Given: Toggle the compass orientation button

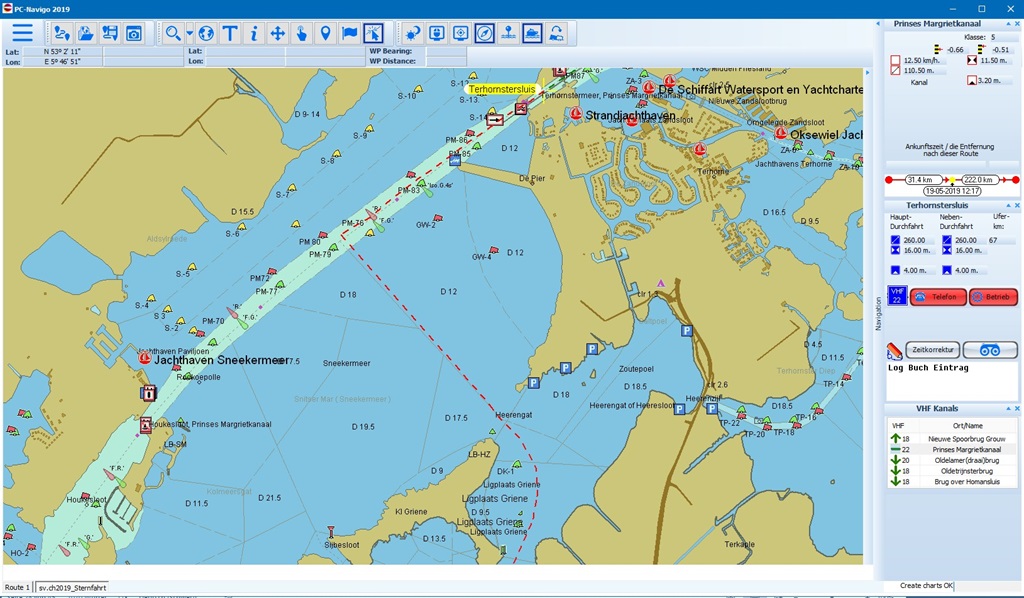Looking at the screenshot, I should [x=485, y=33].
